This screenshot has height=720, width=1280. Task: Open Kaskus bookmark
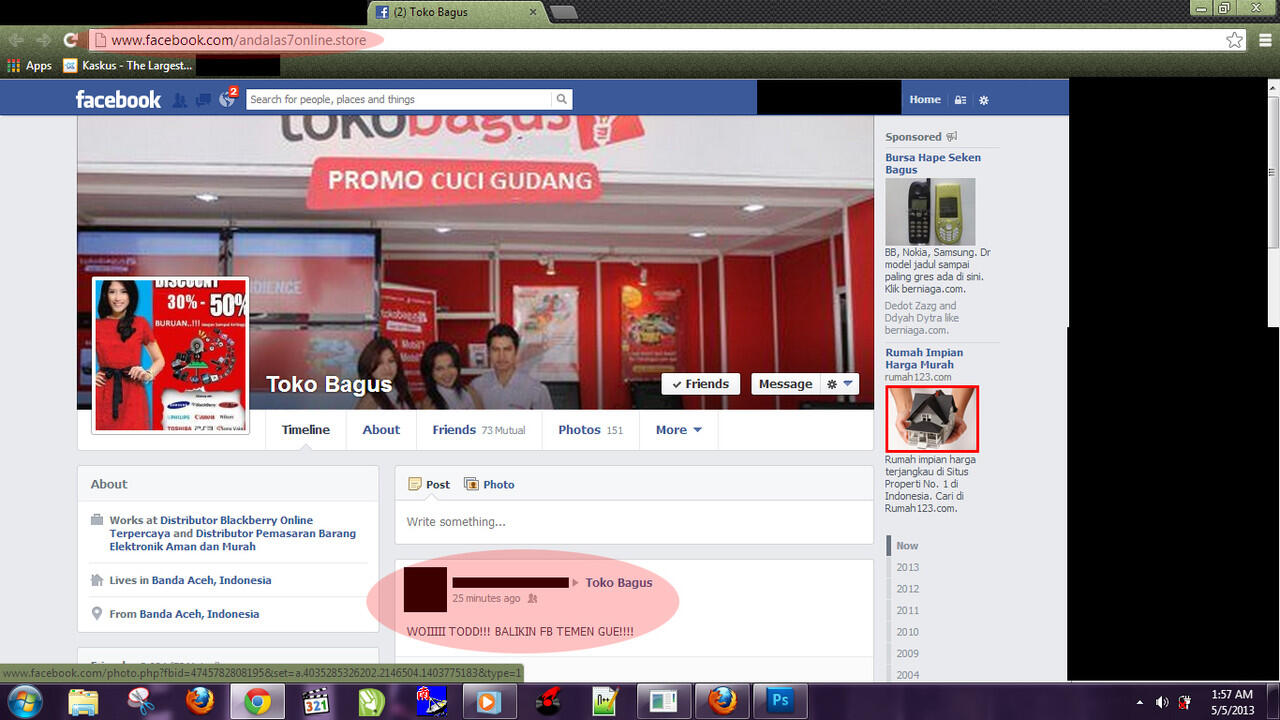pyautogui.click(x=128, y=66)
